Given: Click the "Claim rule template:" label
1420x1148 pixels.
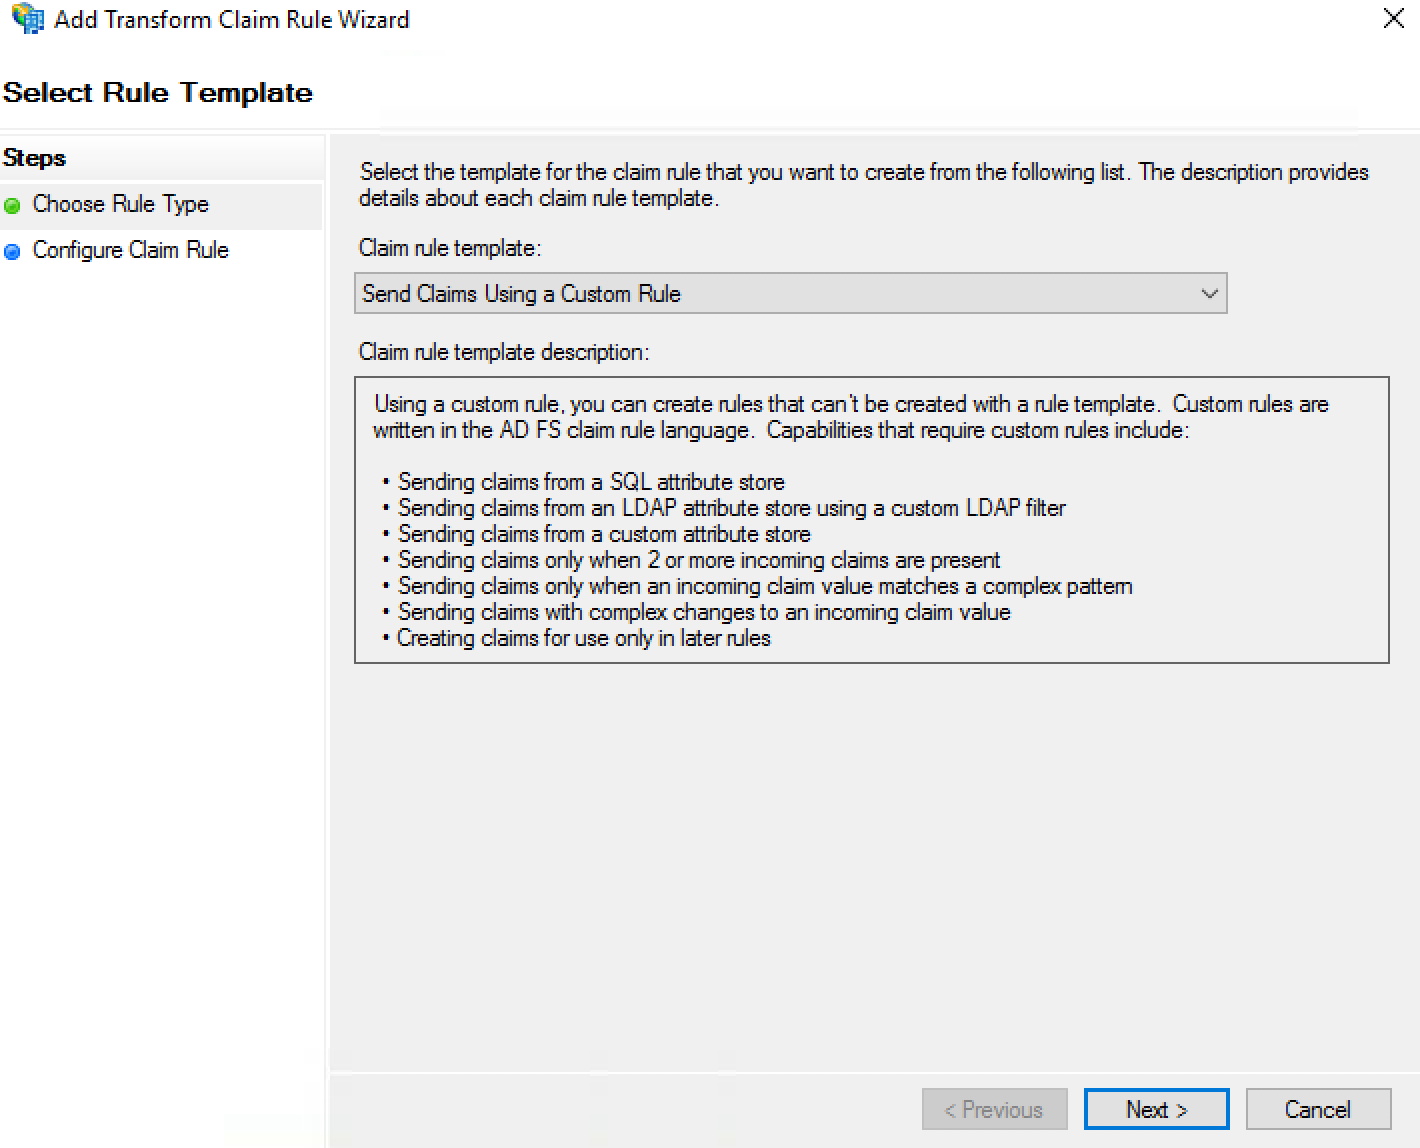Looking at the screenshot, I should (x=450, y=248).
